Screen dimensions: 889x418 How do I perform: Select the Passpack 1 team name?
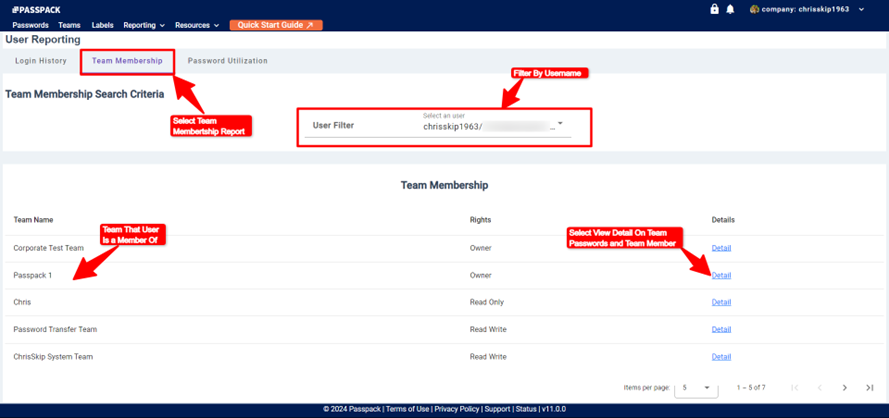pos(32,275)
